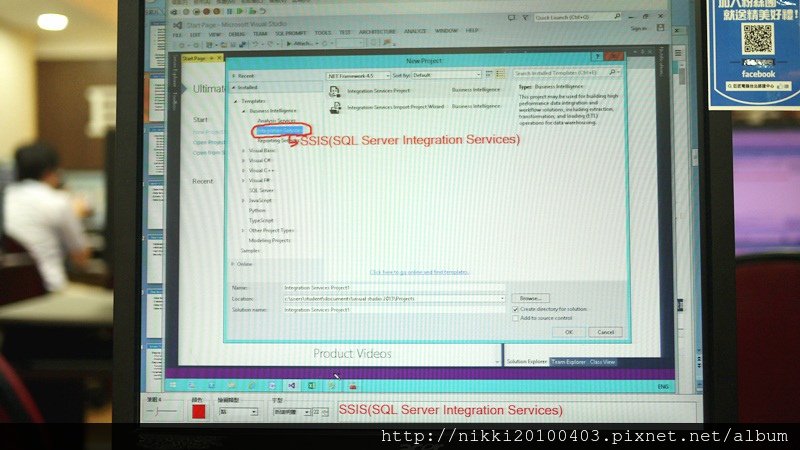Open the SQL PROMPT menu
Viewport: 800px width, 450px height.
coord(290,33)
